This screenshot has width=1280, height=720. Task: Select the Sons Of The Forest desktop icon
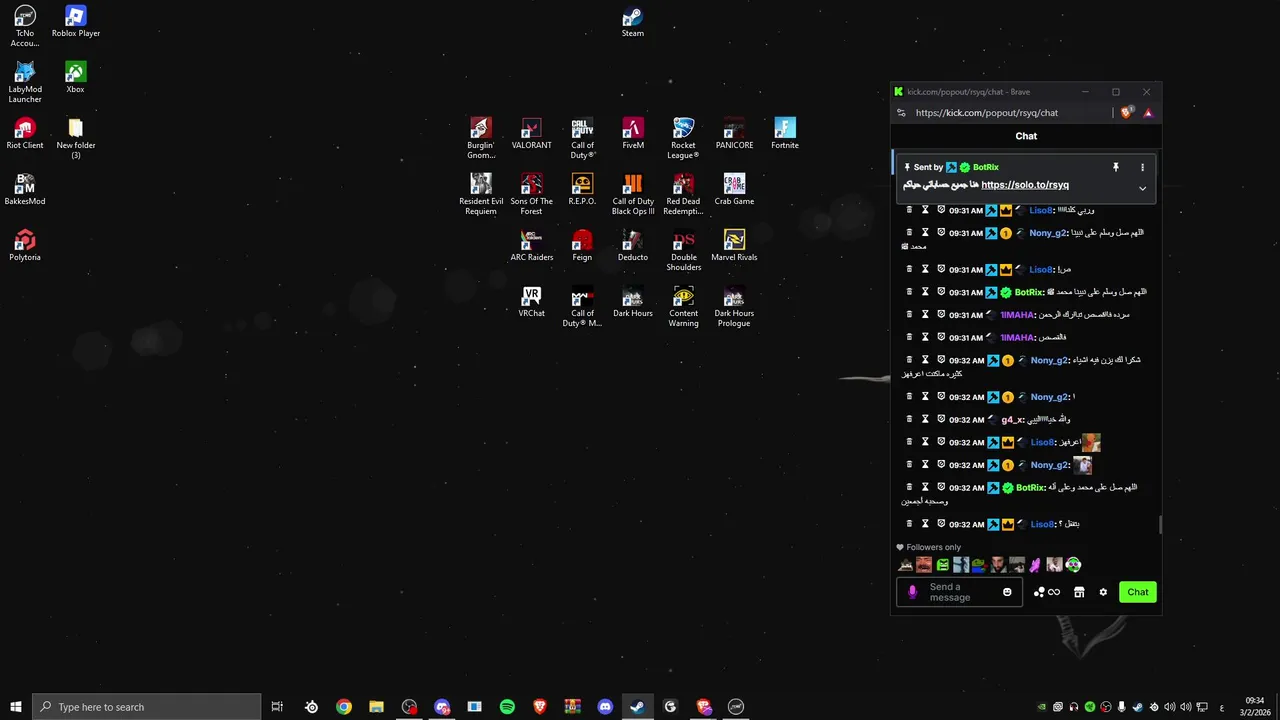click(x=532, y=195)
